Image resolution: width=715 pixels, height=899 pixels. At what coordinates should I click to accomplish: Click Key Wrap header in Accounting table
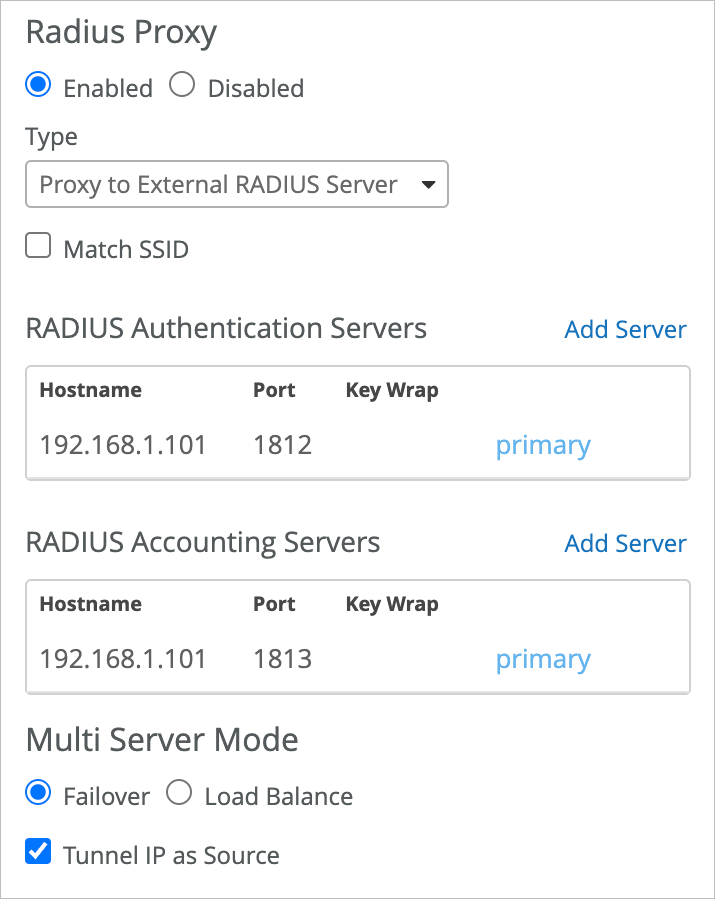click(392, 604)
